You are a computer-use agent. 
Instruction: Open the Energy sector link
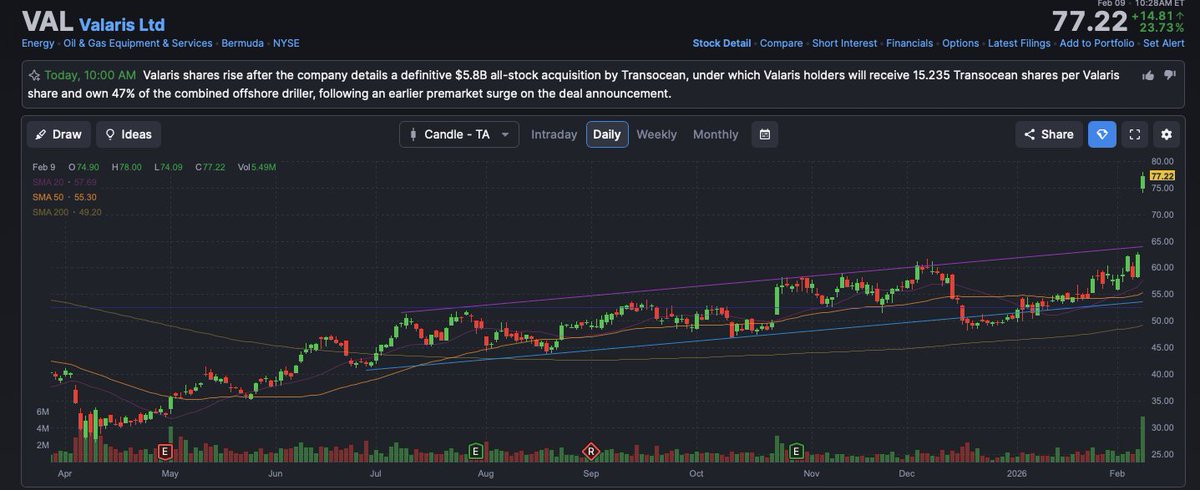coord(38,43)
